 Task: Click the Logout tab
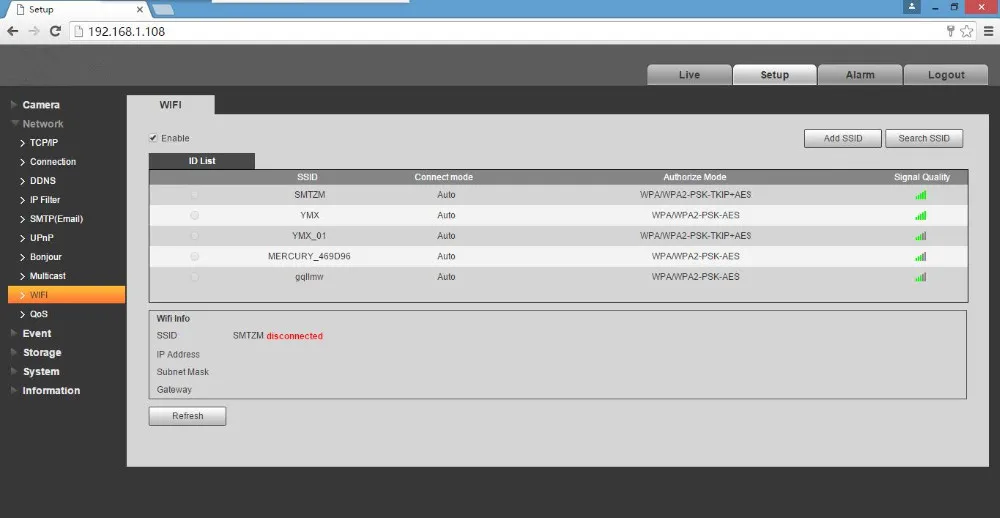click(x=946, y=75)
